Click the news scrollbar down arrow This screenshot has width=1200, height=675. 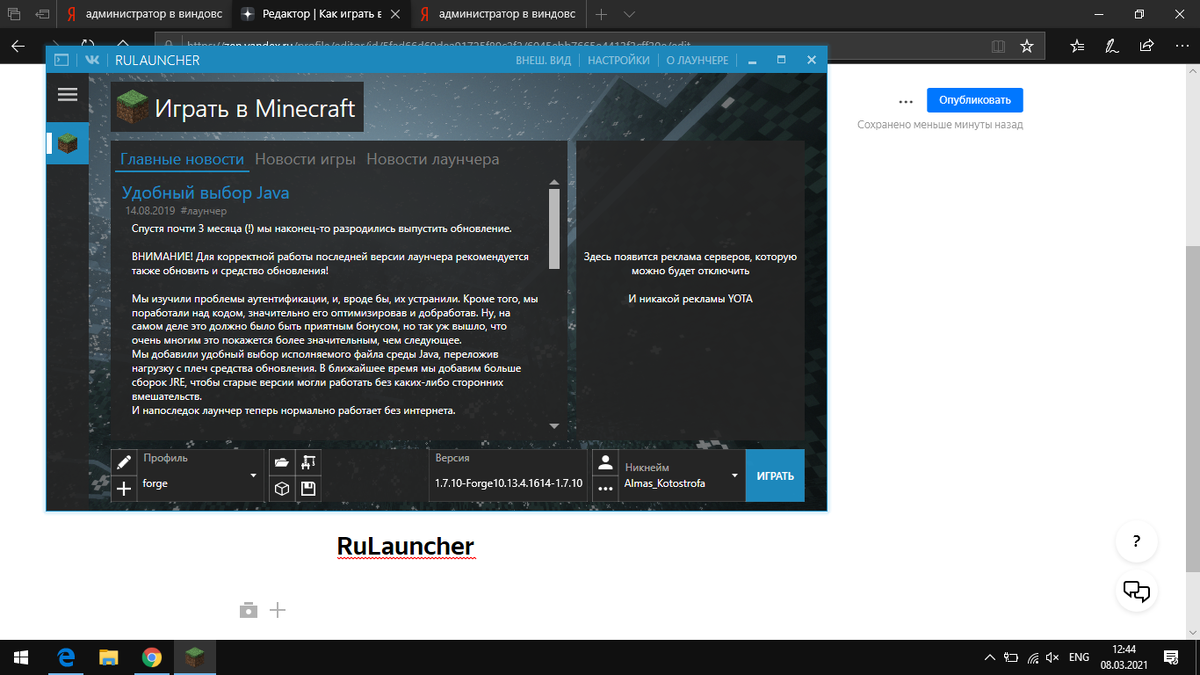554,425
